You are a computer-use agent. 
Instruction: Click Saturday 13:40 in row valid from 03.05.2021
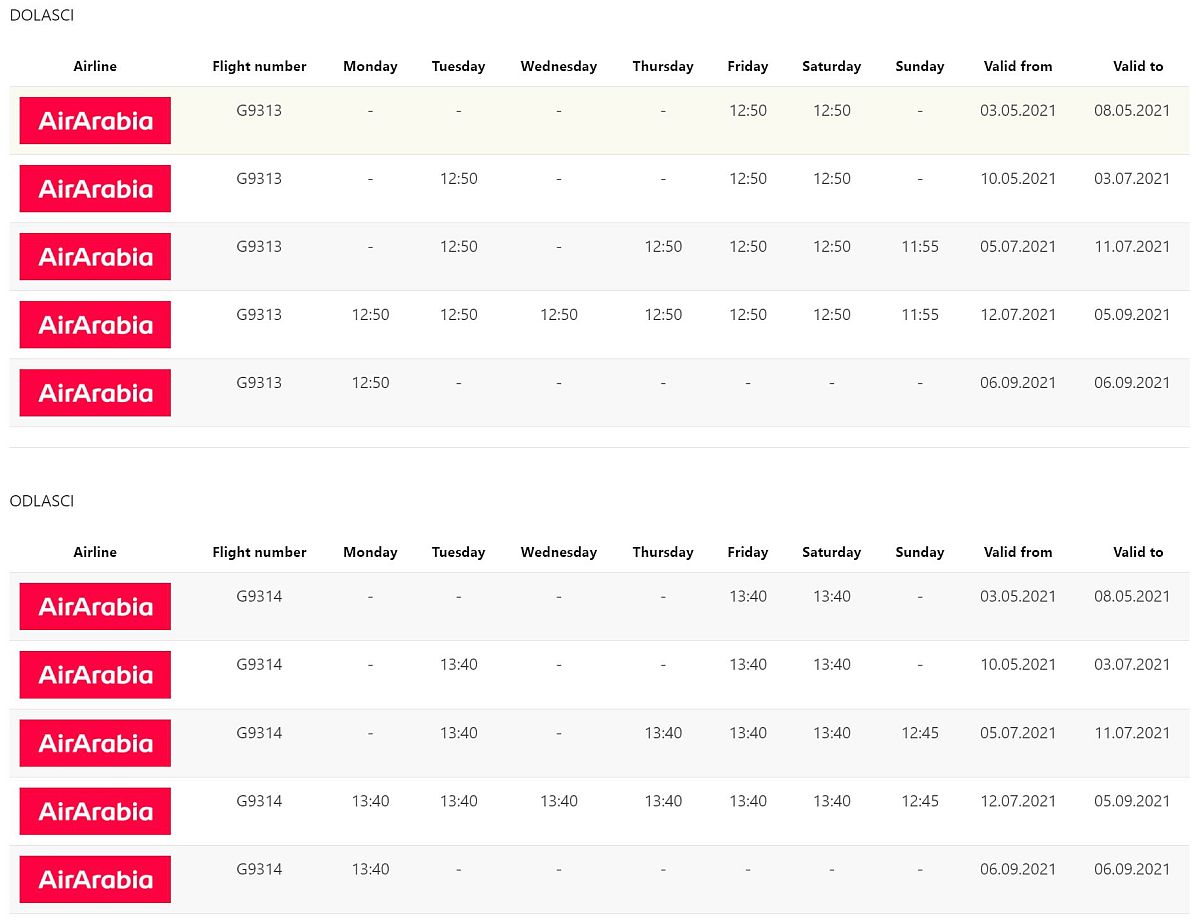click(x=831, y=596)
